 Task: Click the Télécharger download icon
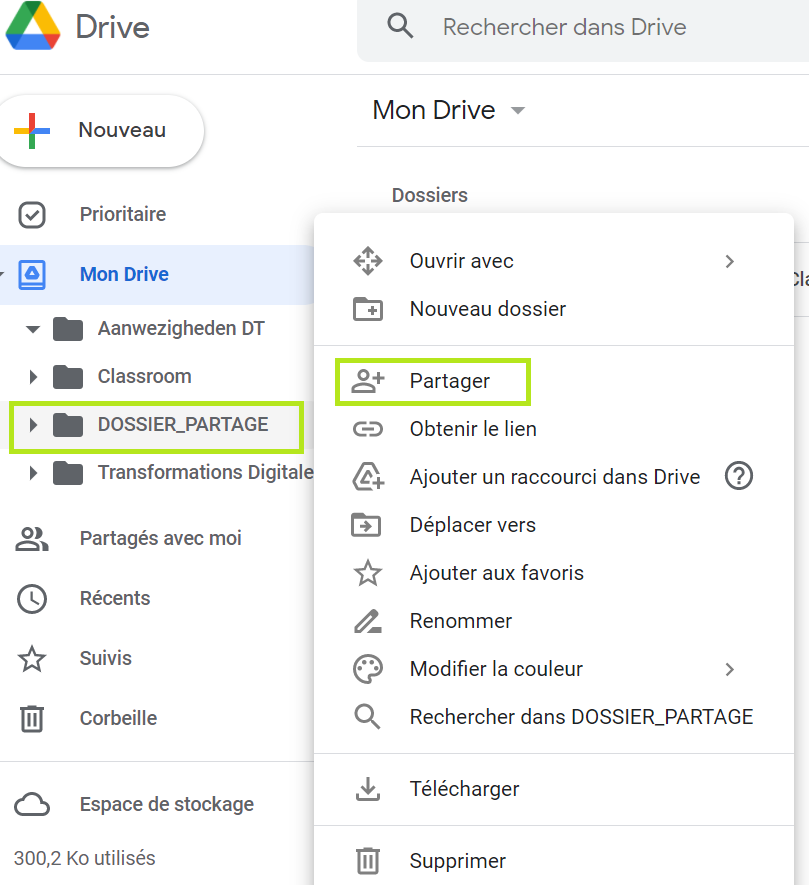click(x=368, y=789)
